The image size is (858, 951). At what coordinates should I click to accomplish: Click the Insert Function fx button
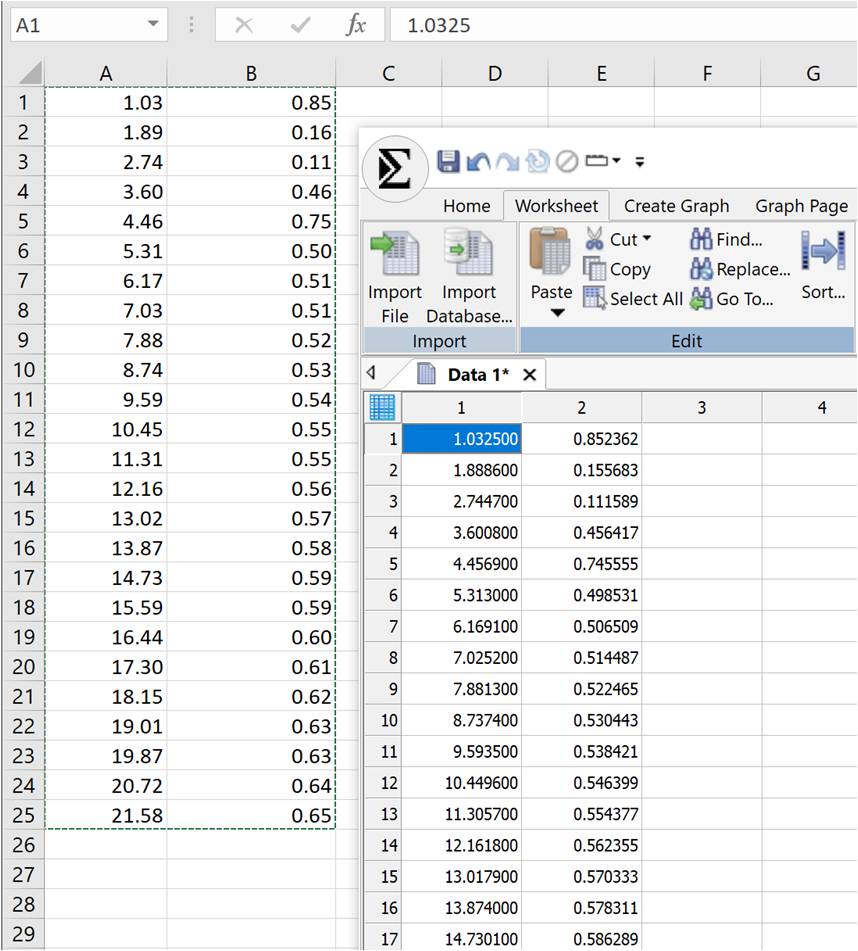tap(355, 25)
